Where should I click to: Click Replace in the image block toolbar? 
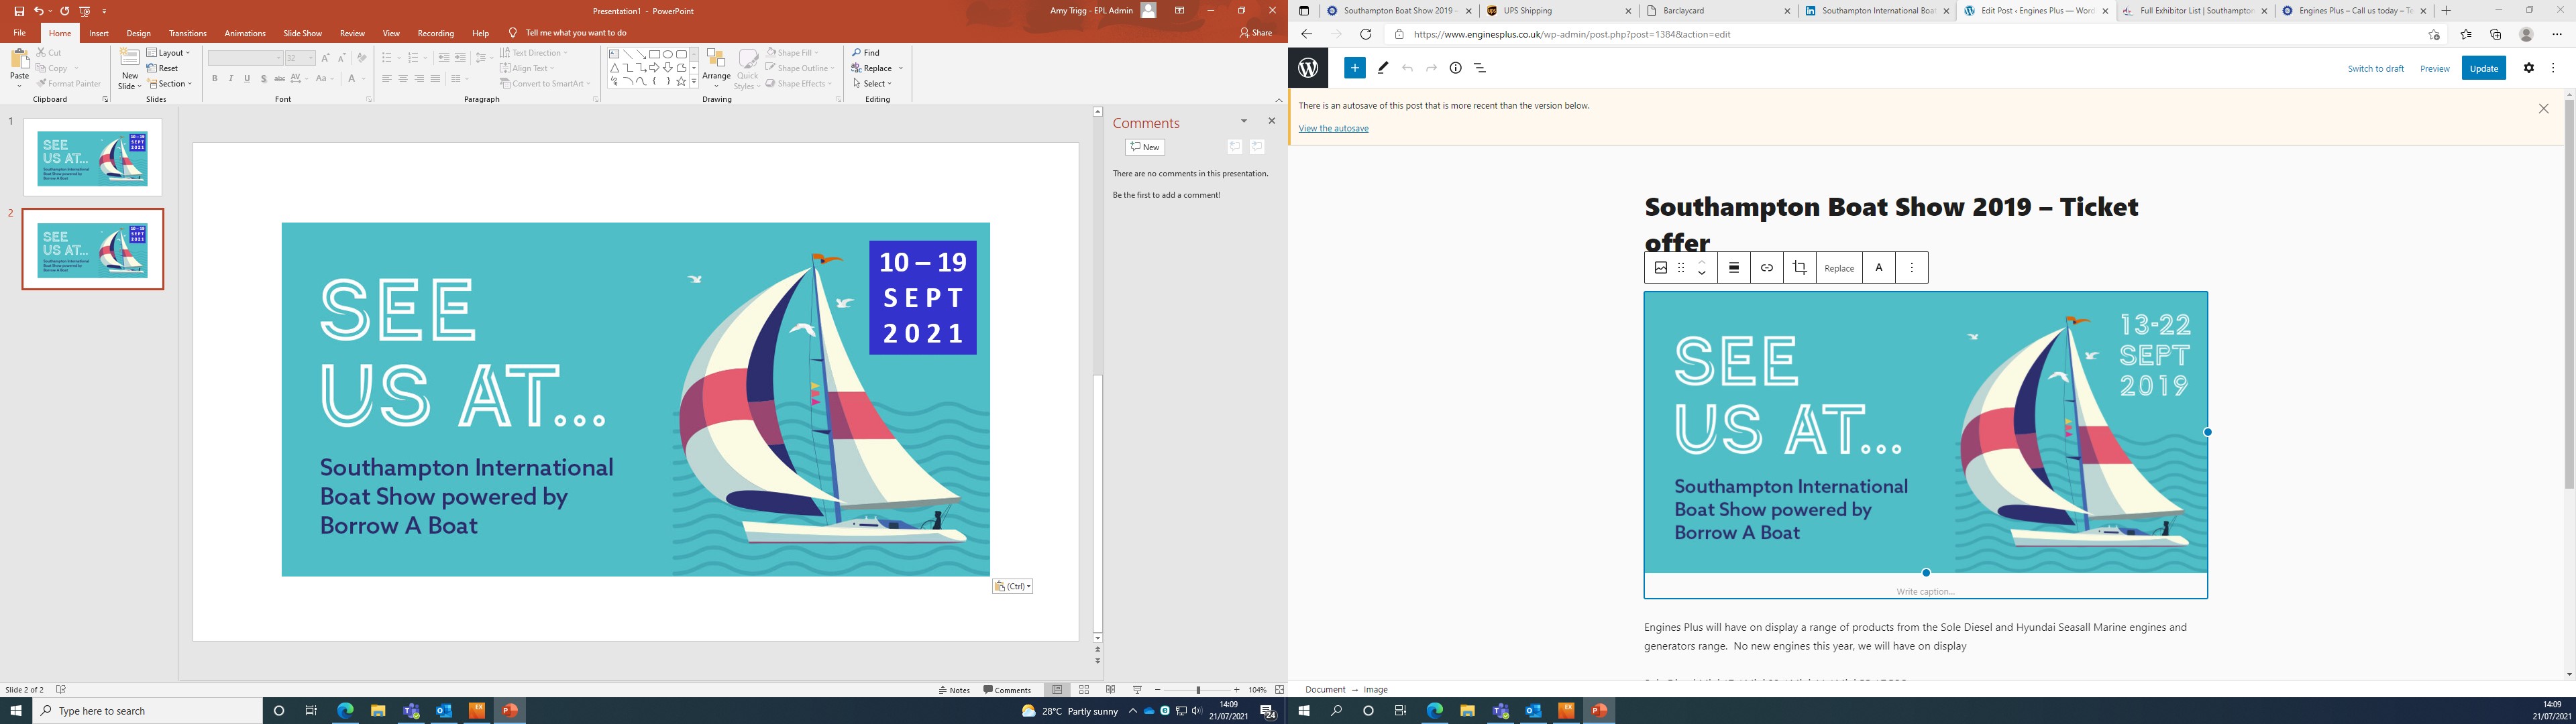coord(1839,267)
